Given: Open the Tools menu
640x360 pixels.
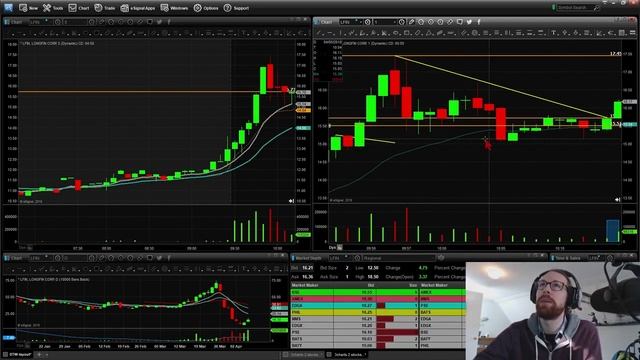Looking at the screenshot, I should click(x=53, y=8).
